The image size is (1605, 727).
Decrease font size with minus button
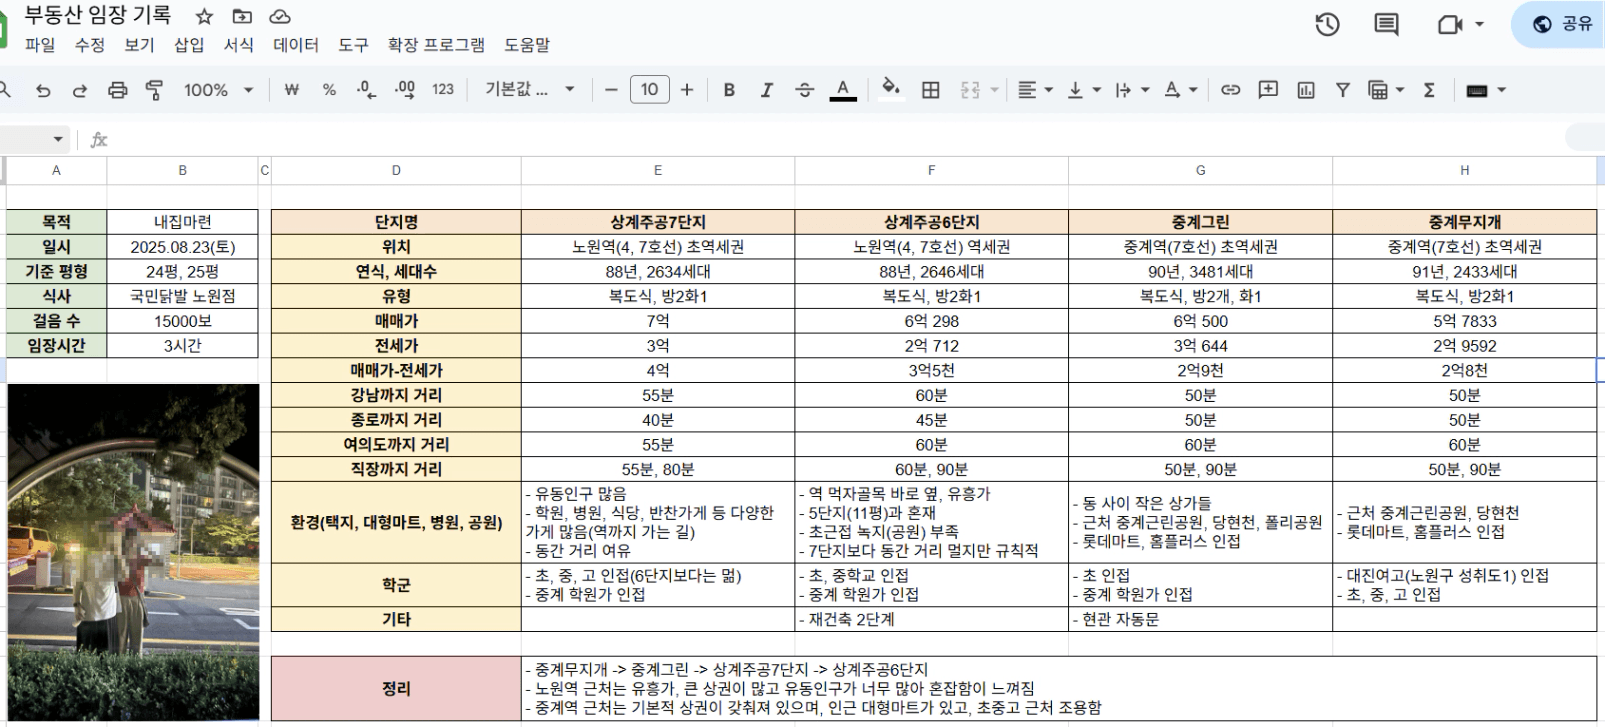(611, 90)
